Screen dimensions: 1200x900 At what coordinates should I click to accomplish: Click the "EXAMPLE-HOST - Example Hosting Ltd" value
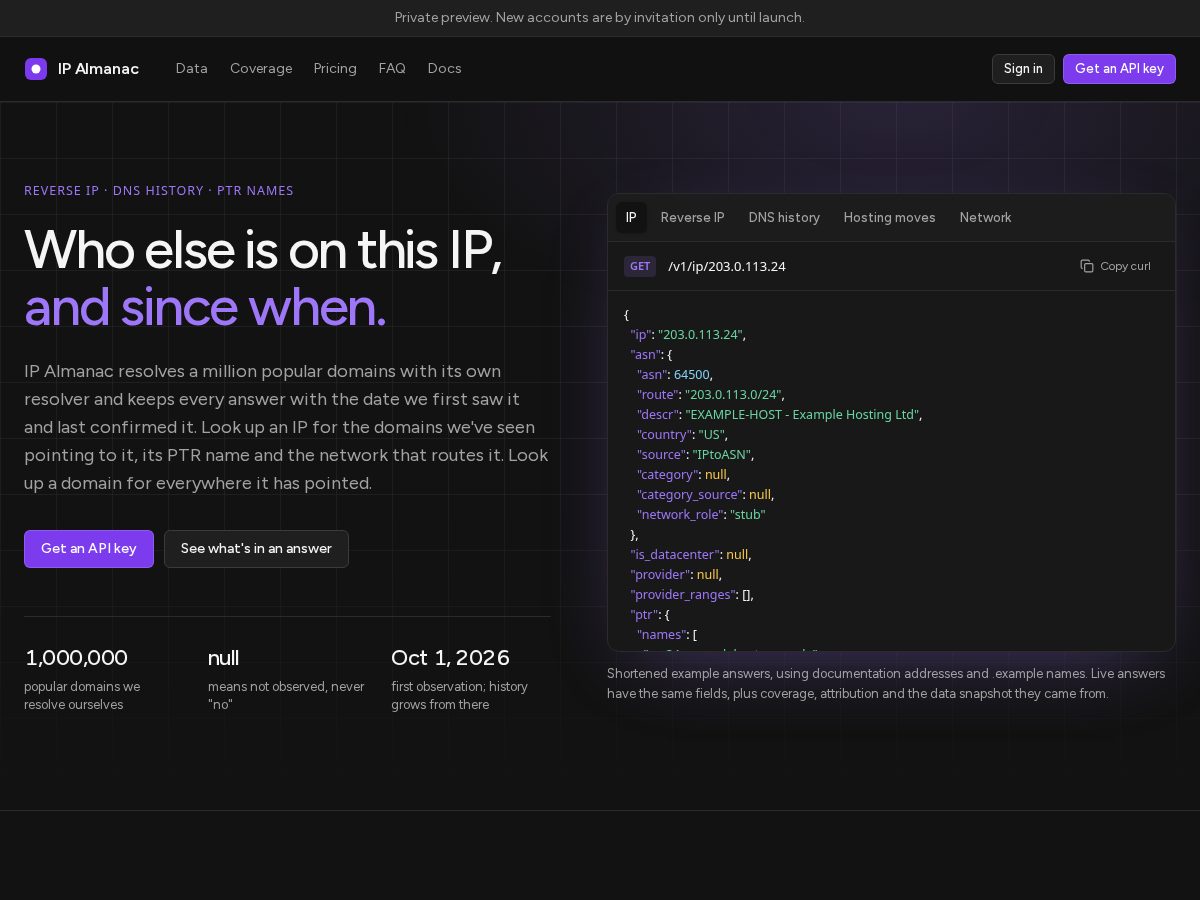click(803, 415)
